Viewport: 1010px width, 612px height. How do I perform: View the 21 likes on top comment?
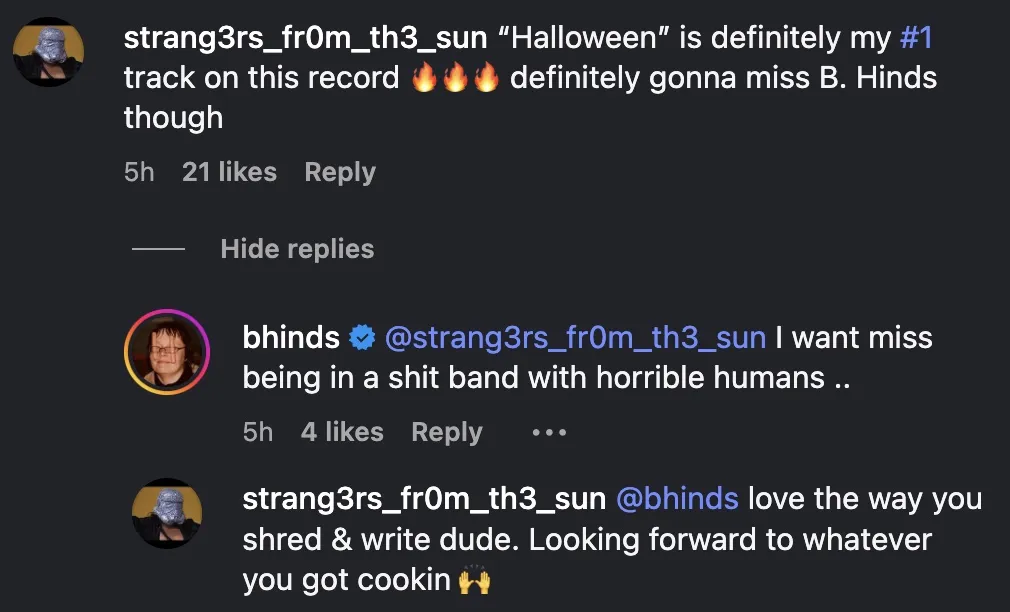(x=229, y=172)
